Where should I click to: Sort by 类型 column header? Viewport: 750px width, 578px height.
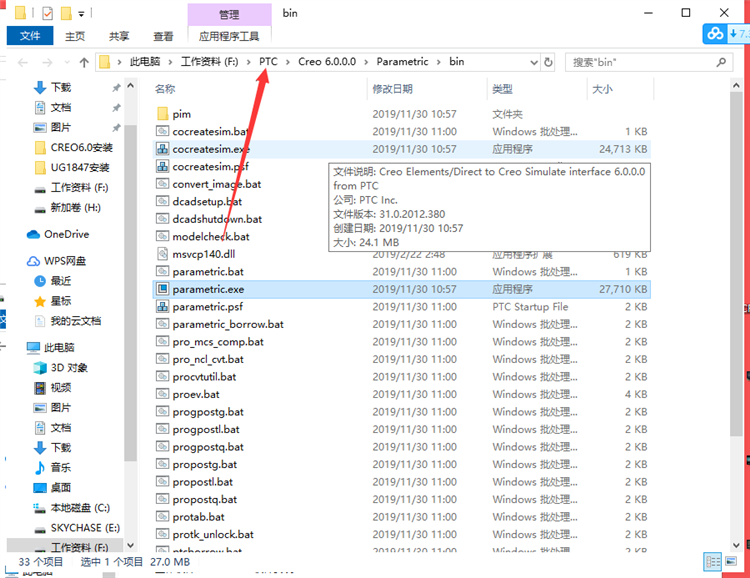pos(502,89)
